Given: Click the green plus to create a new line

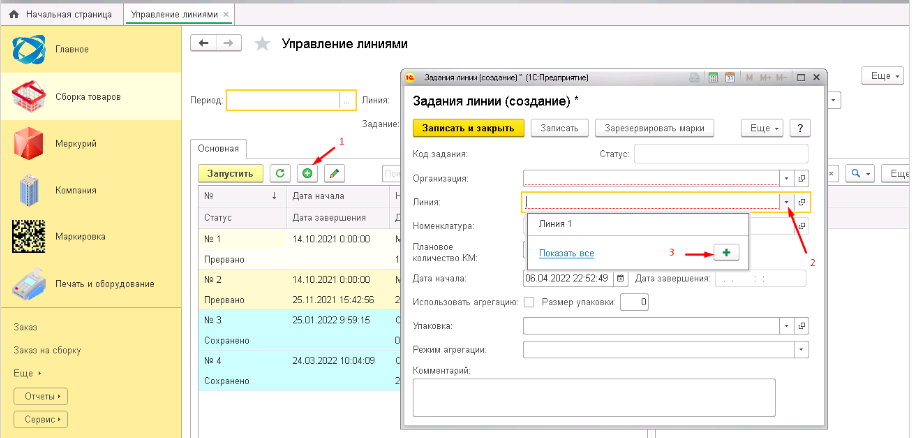Looking at the screenshot, I should [726, 253].
